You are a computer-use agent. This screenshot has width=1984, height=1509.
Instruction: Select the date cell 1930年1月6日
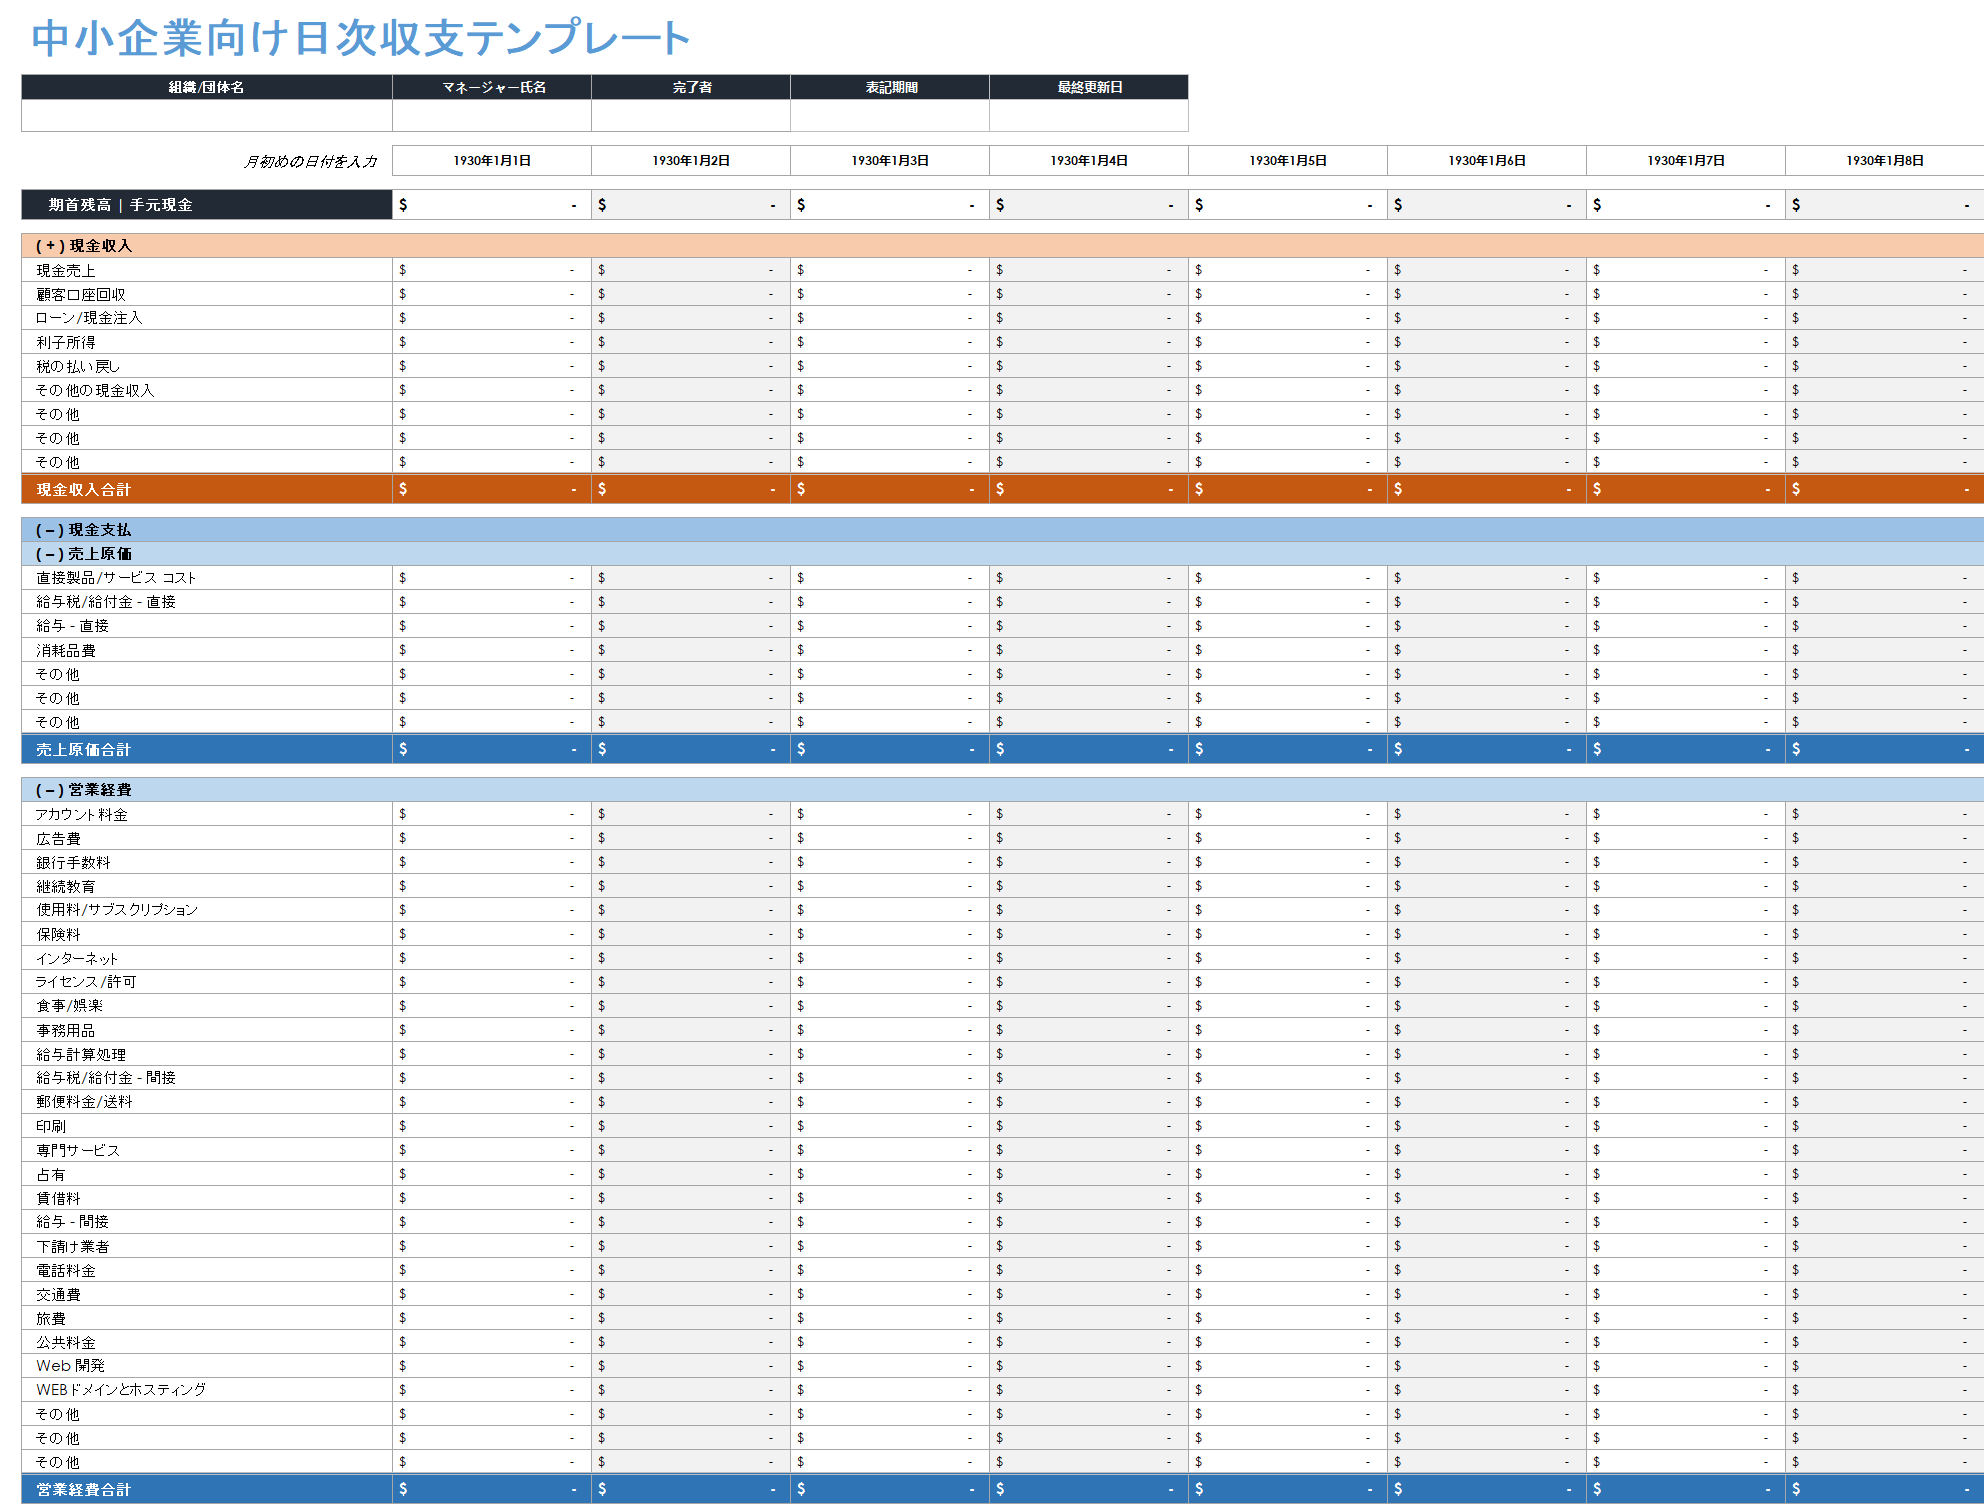(x=1487, y=160)
